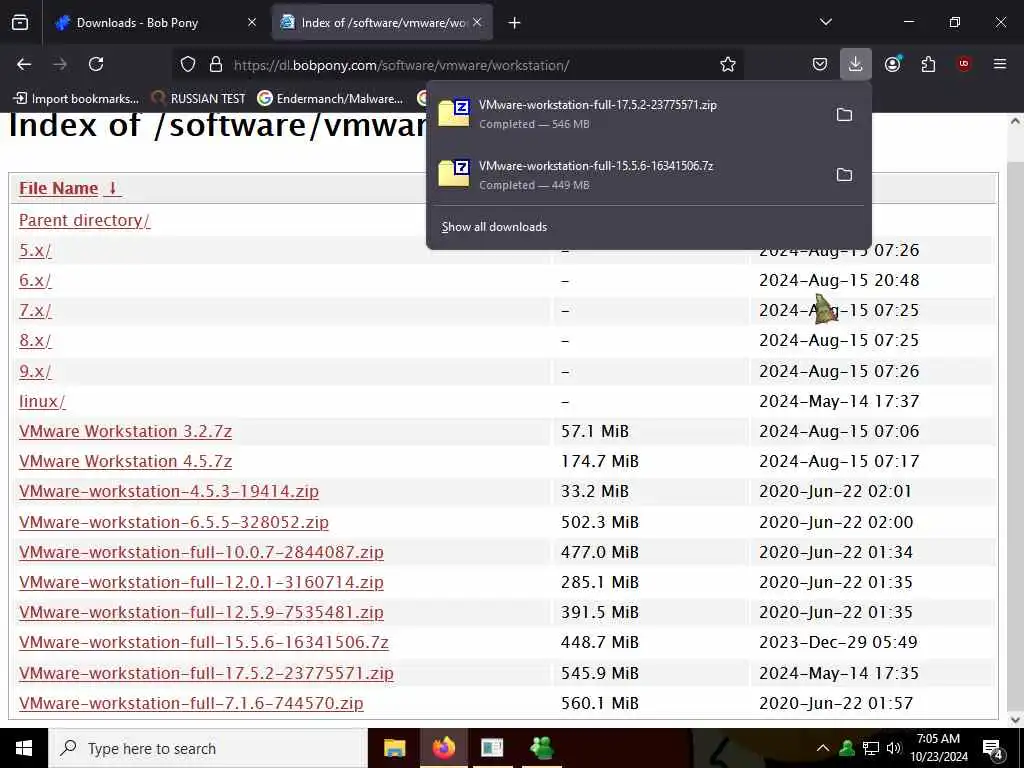The height and width of the screenshot is (768, 1024).
Task: Click the site security padlock icon
Action: pos(216,65)
